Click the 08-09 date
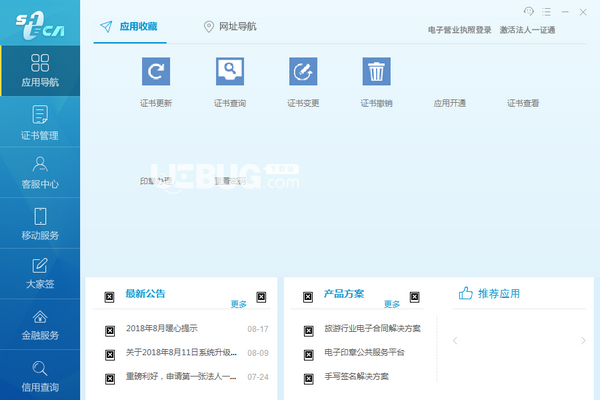This screenshot has height=400, width=600. pyautogui.click(x=258, y=353)
